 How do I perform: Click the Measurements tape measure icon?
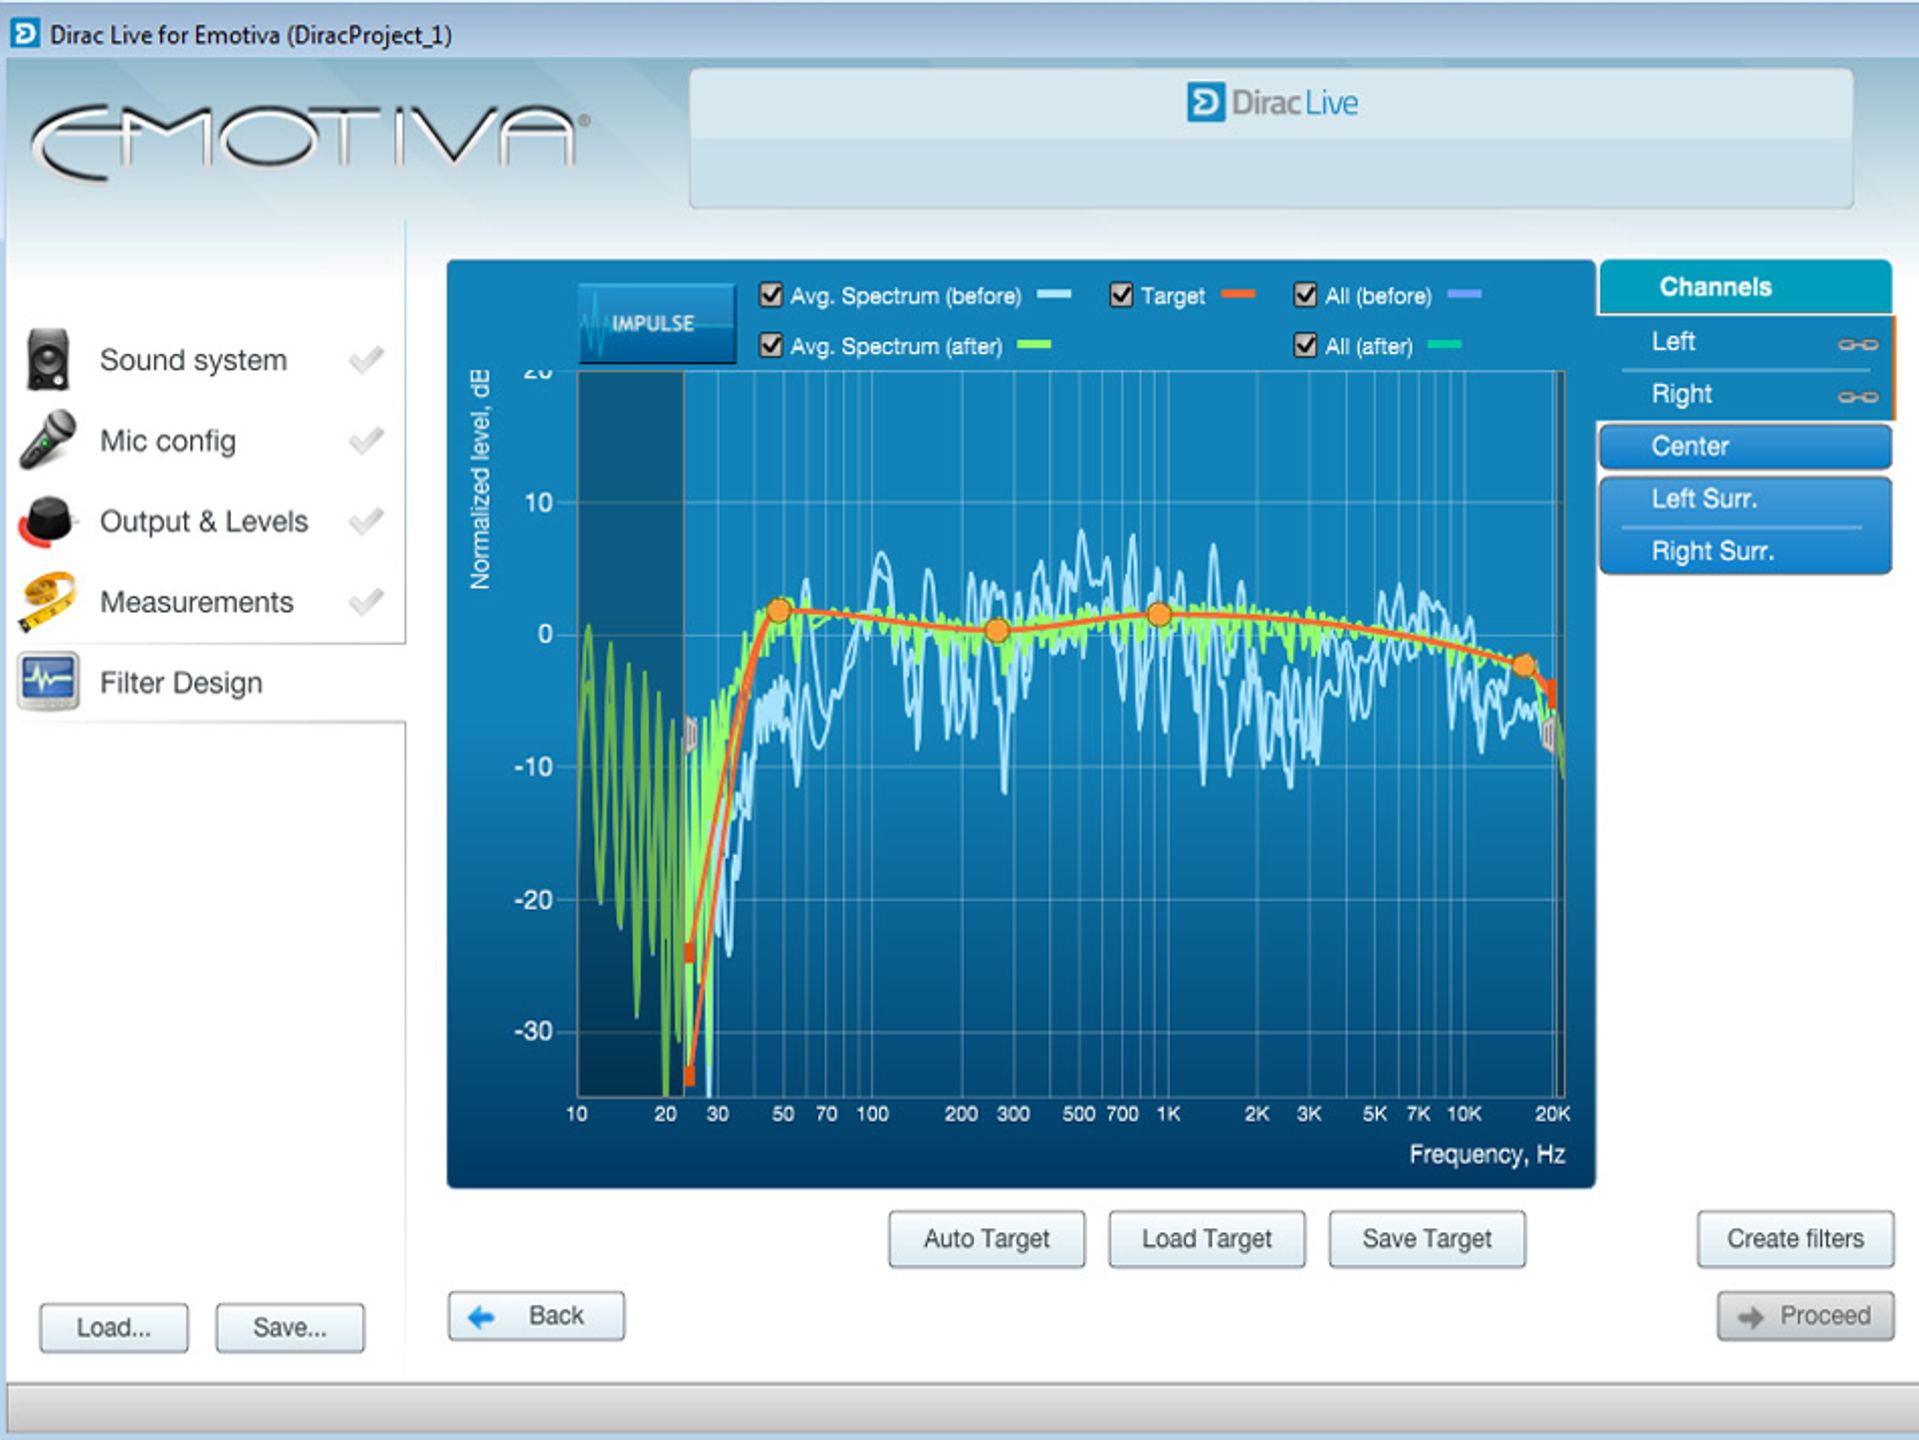48,601
